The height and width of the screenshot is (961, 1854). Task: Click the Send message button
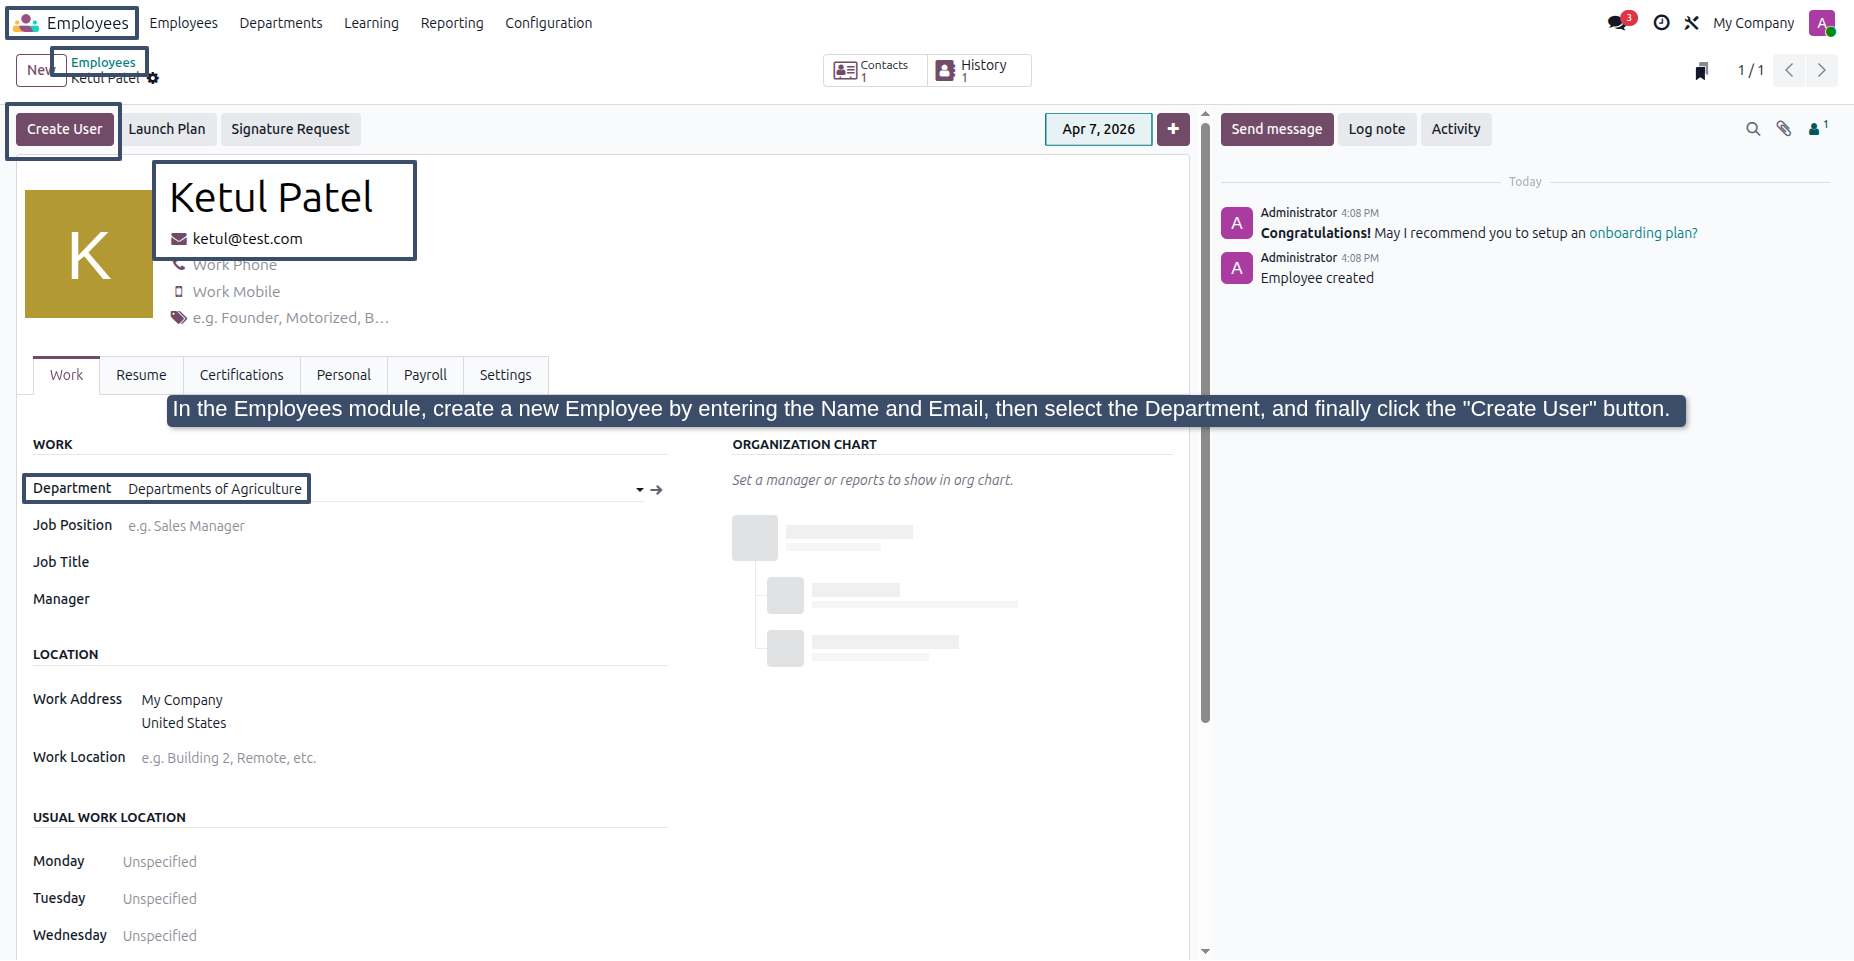1276,129
